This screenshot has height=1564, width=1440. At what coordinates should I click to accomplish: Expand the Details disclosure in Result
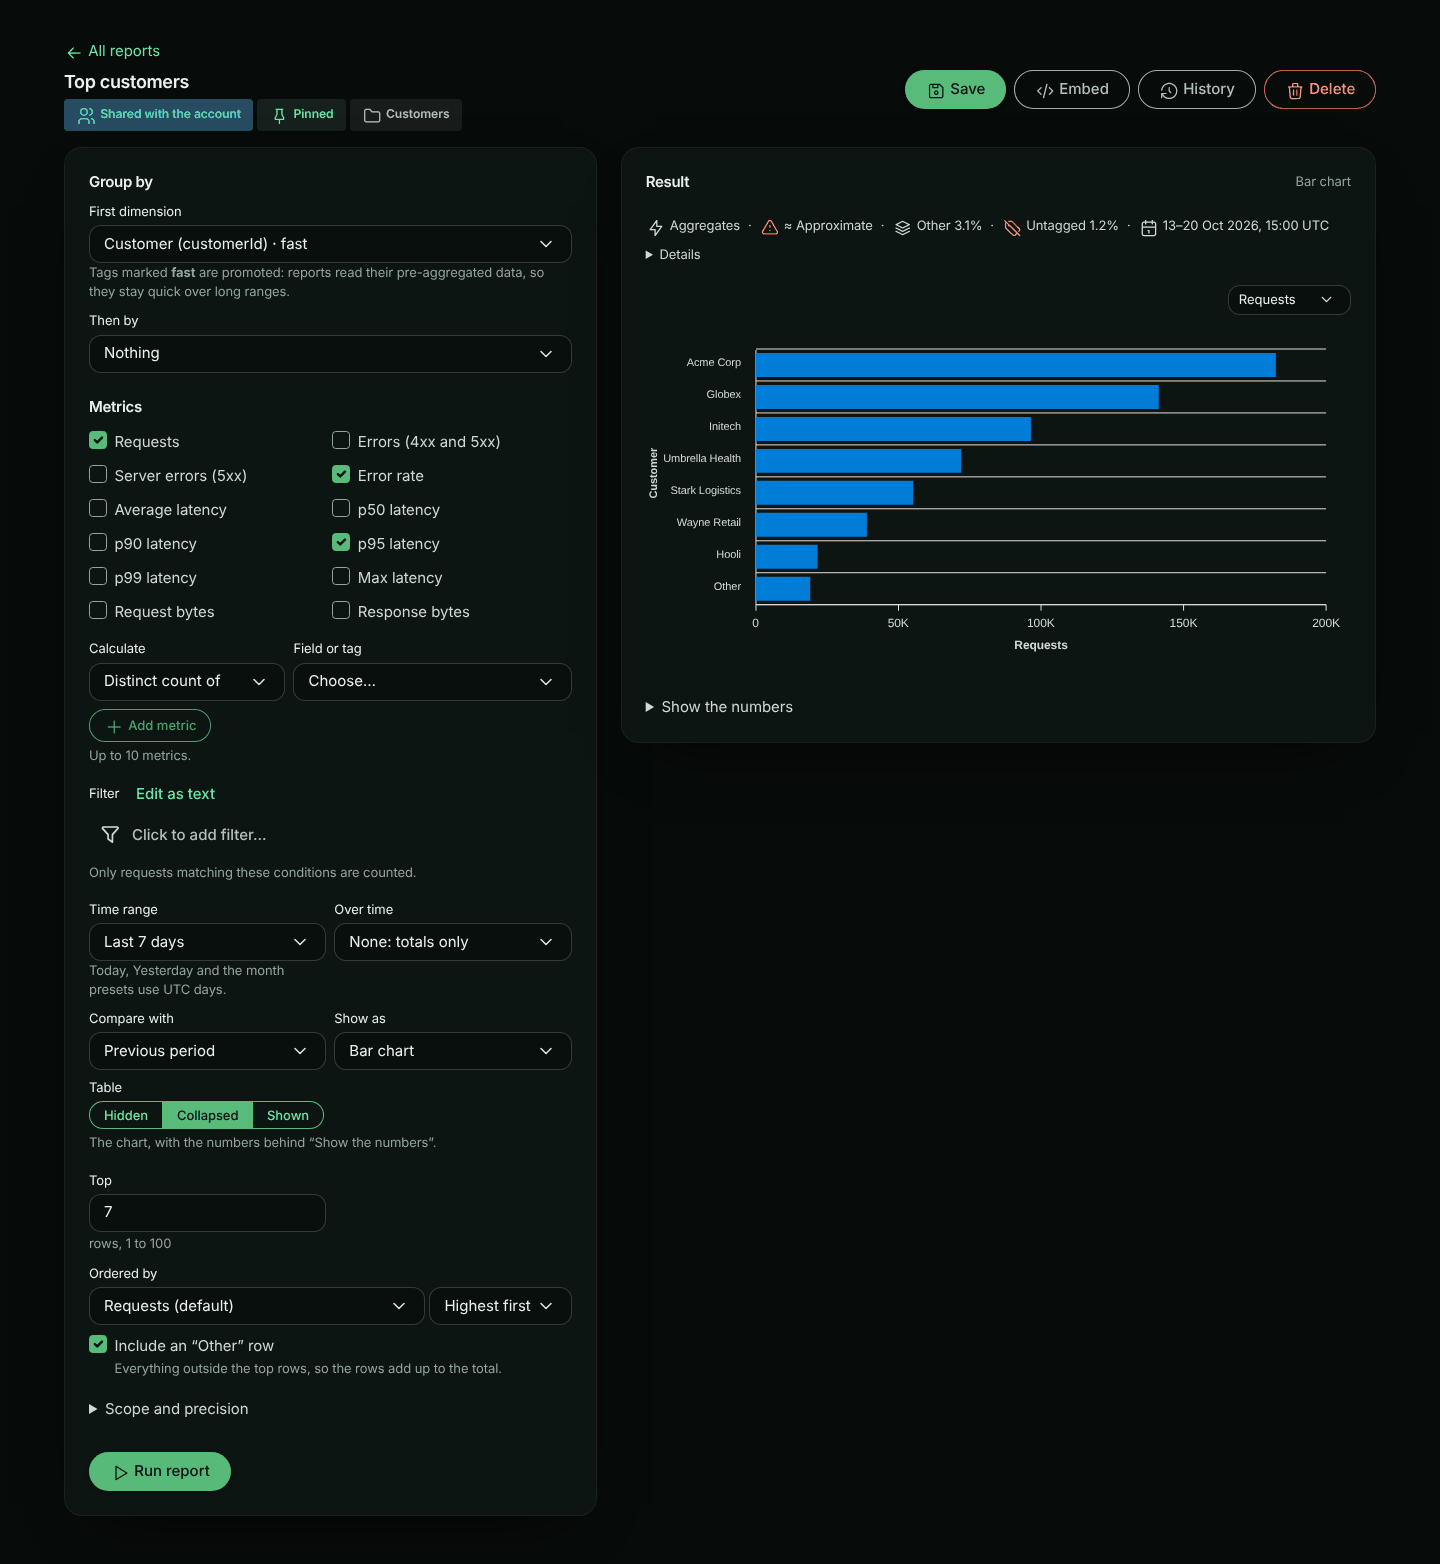pos(673,255)
